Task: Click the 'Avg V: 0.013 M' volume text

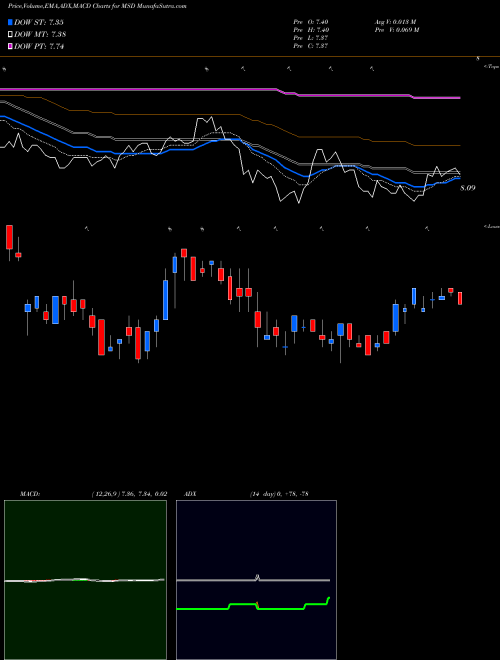Action: (395, 22)
